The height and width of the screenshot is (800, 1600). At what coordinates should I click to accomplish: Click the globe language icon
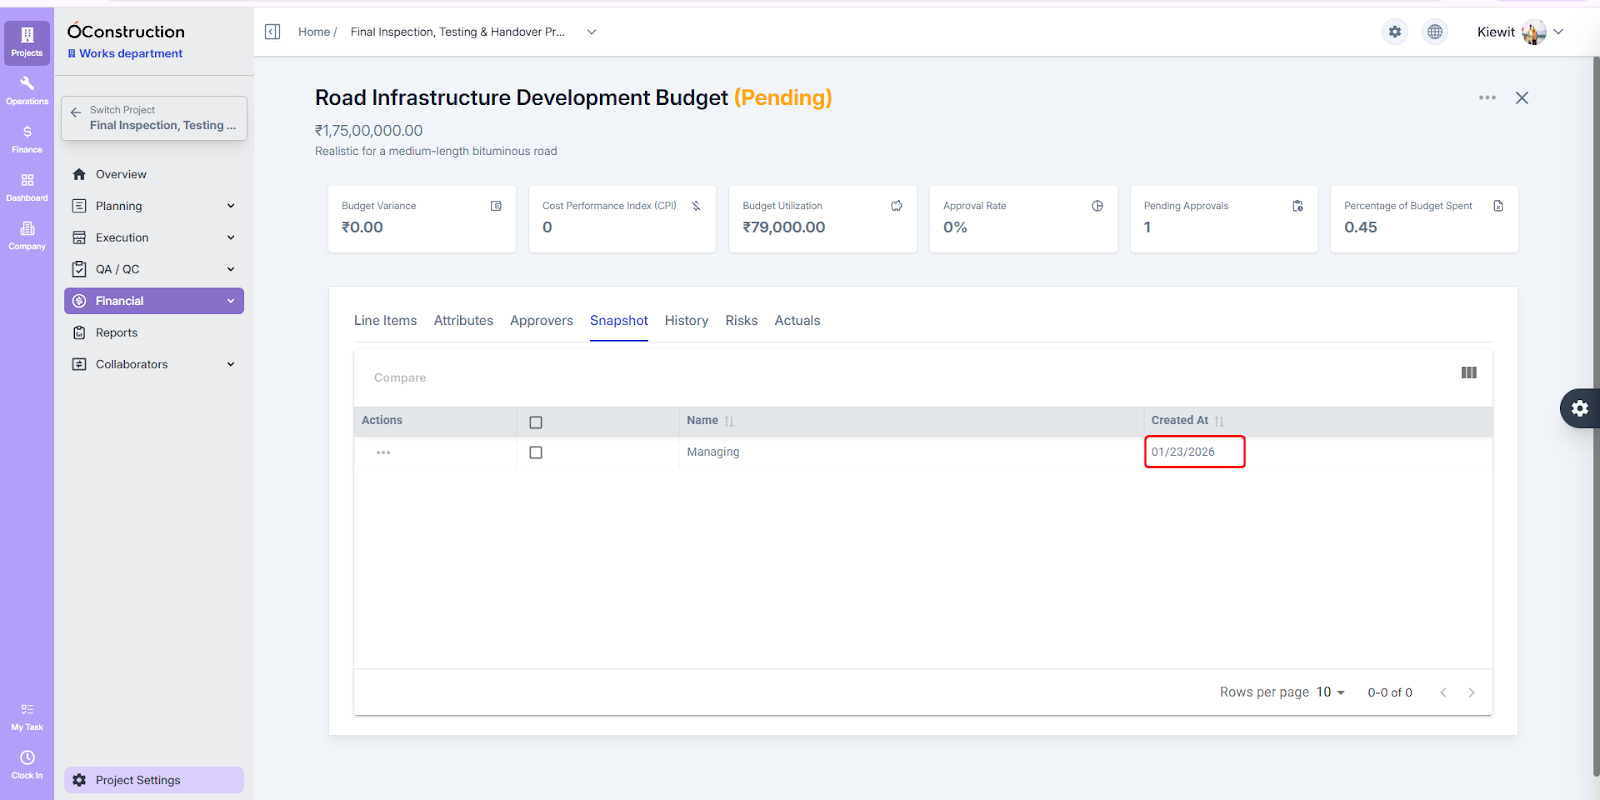[1435, 32]
